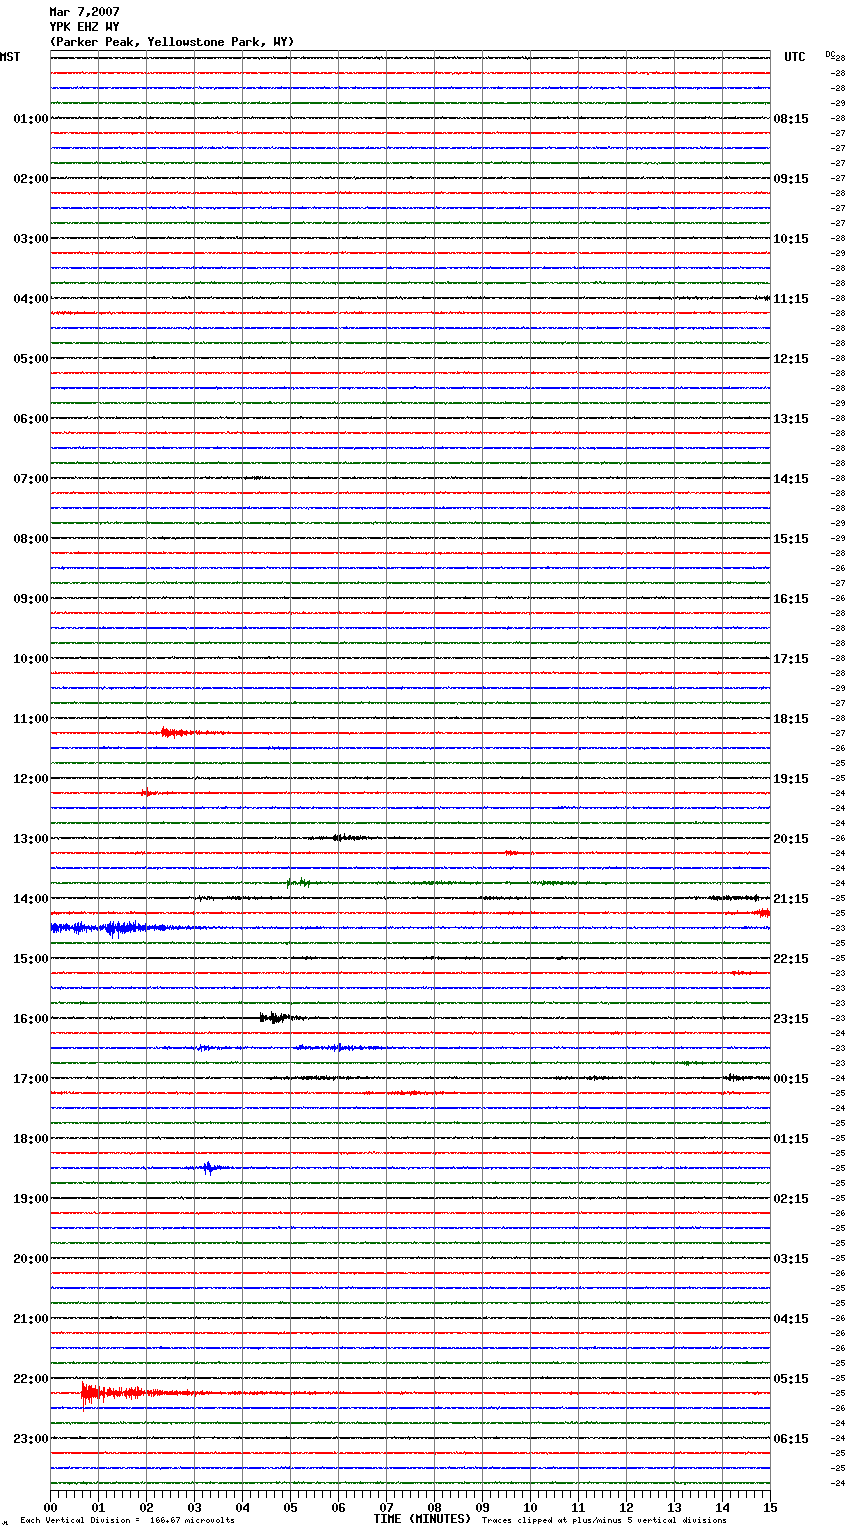This screenshot has width=850, height=1534.
Task: Click the 13:15 UTC time label
Action: tap(791, 419)
